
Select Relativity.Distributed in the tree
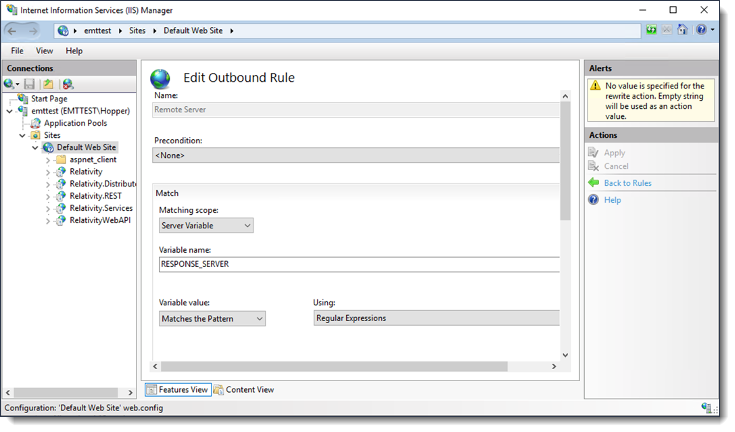103,184
